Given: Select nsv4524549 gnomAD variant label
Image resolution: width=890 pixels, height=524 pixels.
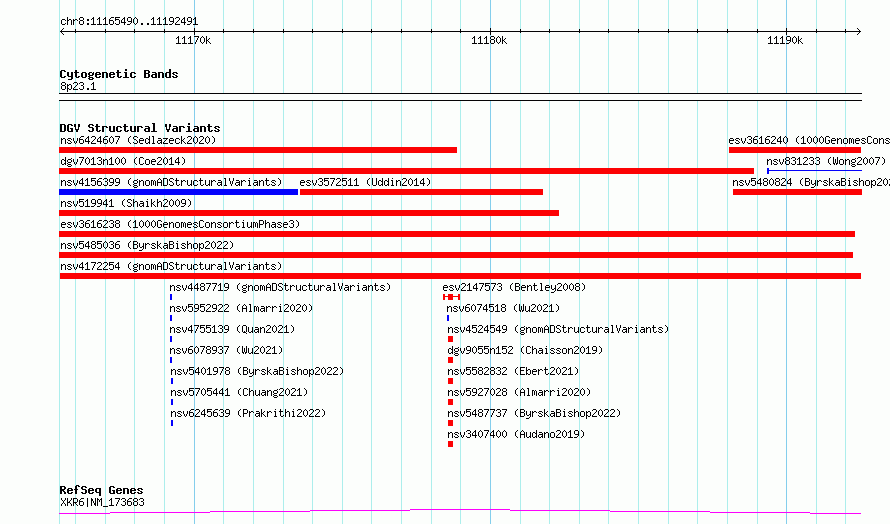Looking at the screenshot, I should 558,329.
